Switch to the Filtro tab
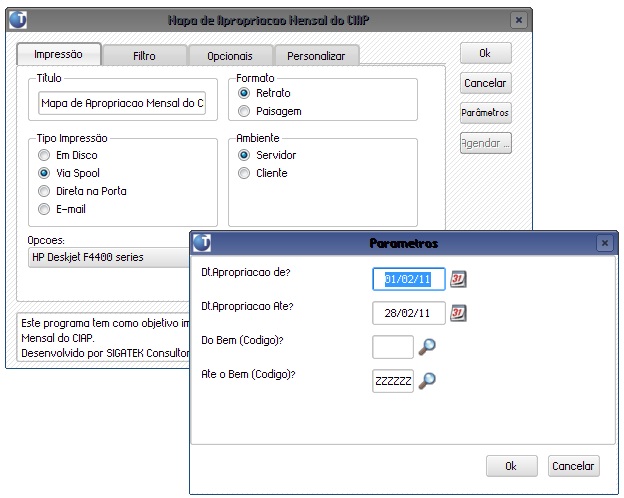This screenshot has width=624, height=498. (x=144, y=56)
